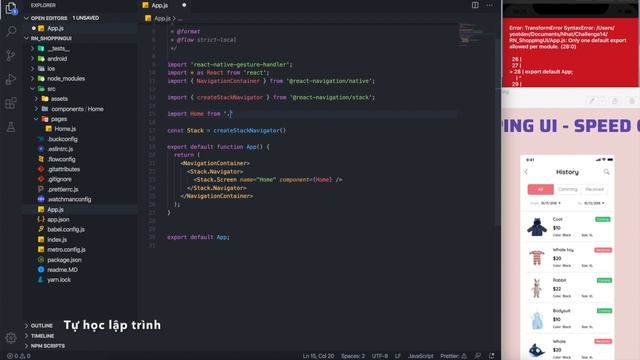
Task: Expand the assets folder
Action: click(36, 99)
